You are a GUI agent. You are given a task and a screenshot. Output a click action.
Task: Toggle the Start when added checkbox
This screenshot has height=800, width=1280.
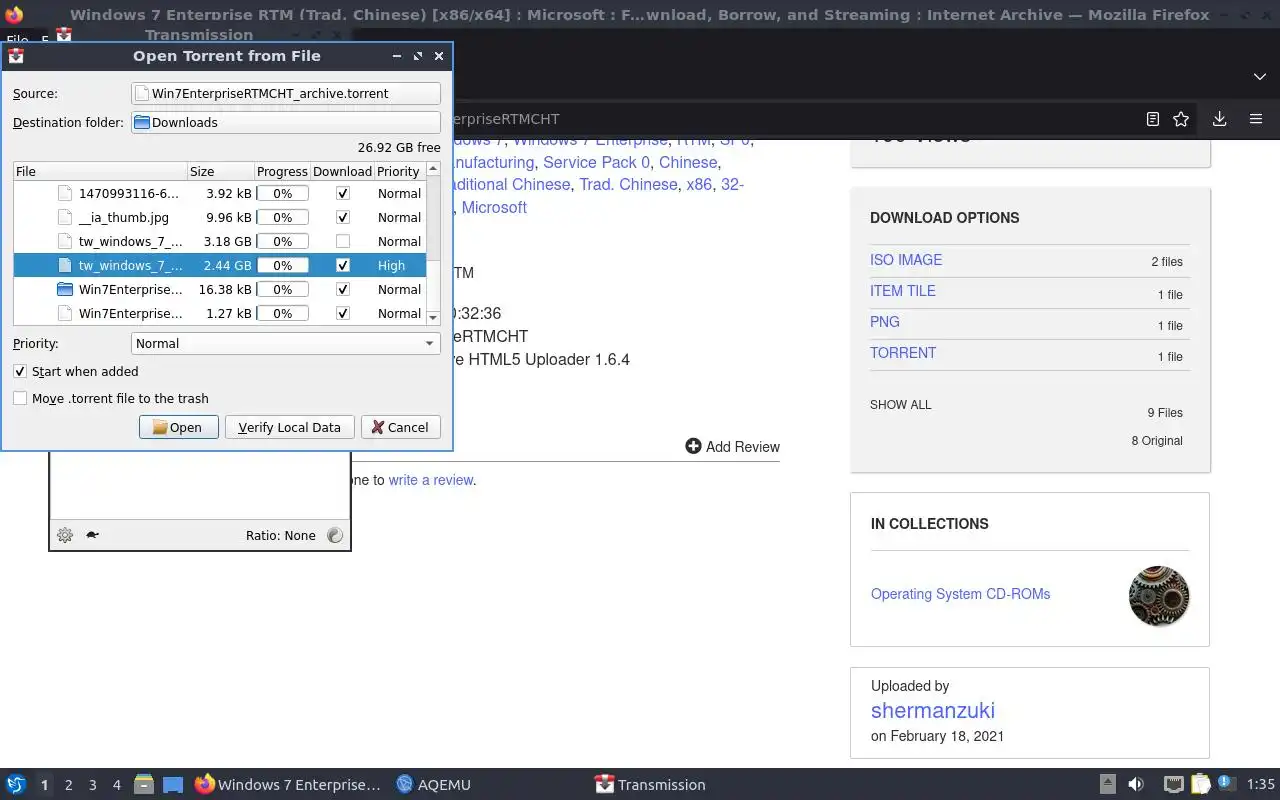pos(20,371)
